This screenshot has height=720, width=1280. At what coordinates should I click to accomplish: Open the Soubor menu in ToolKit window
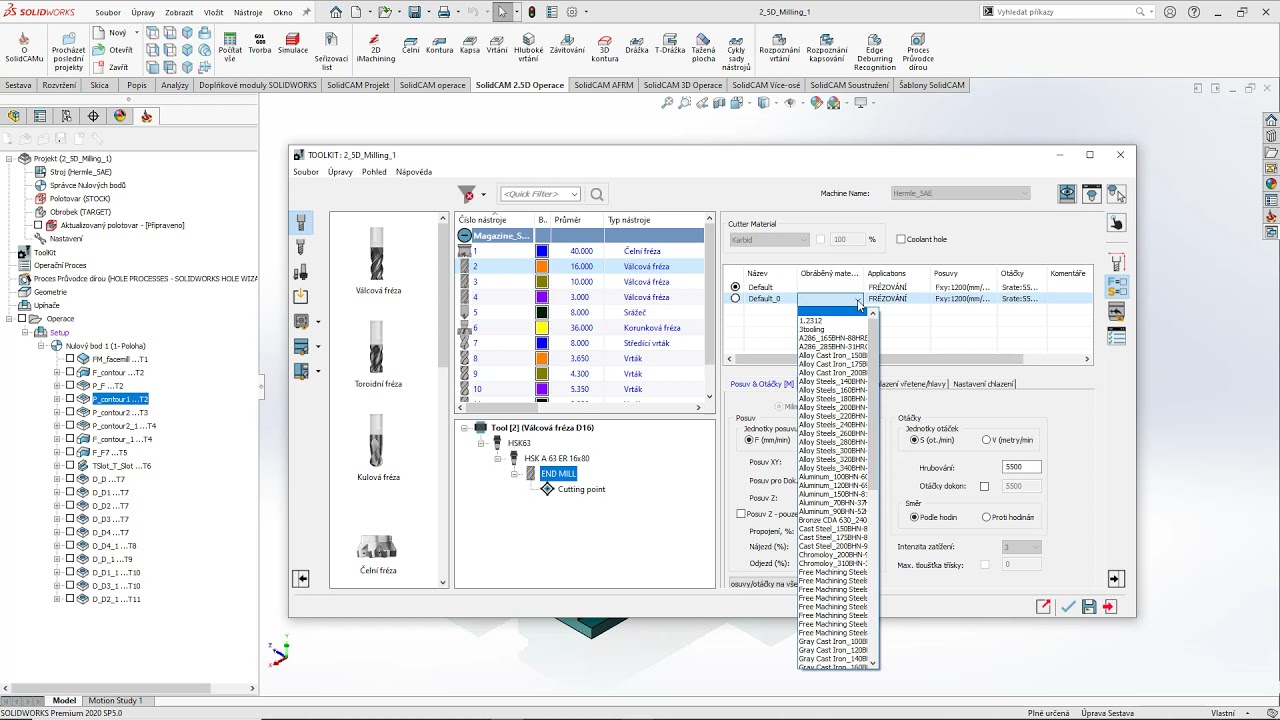point(306,172)
